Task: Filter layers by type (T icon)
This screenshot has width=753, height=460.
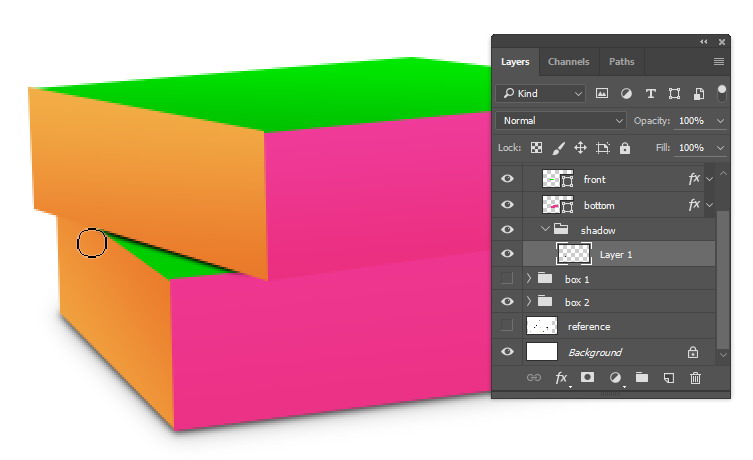Action: 650,93
